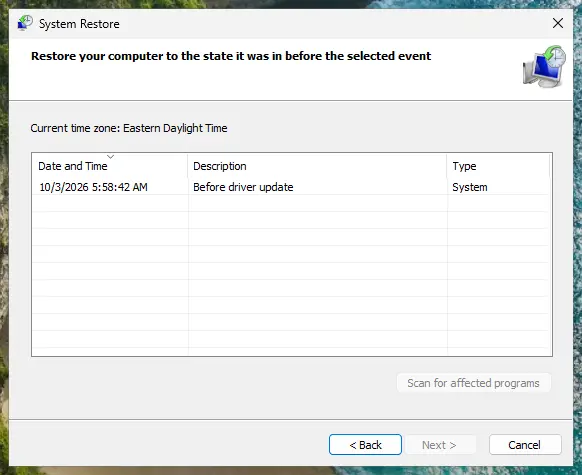Click the System Restore title bar icon
This screenshot has width=582, height=475.
[x=25, y=23]
